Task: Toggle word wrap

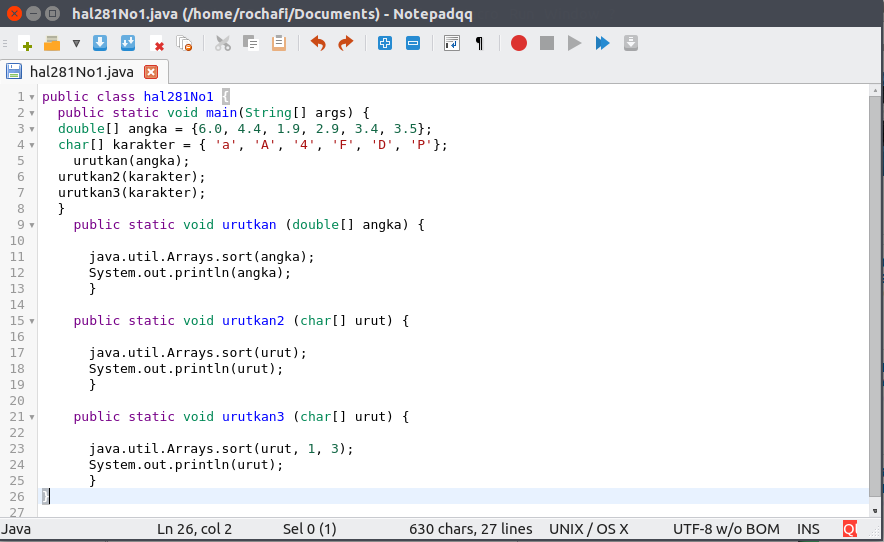Action: [x=452, y=43]
